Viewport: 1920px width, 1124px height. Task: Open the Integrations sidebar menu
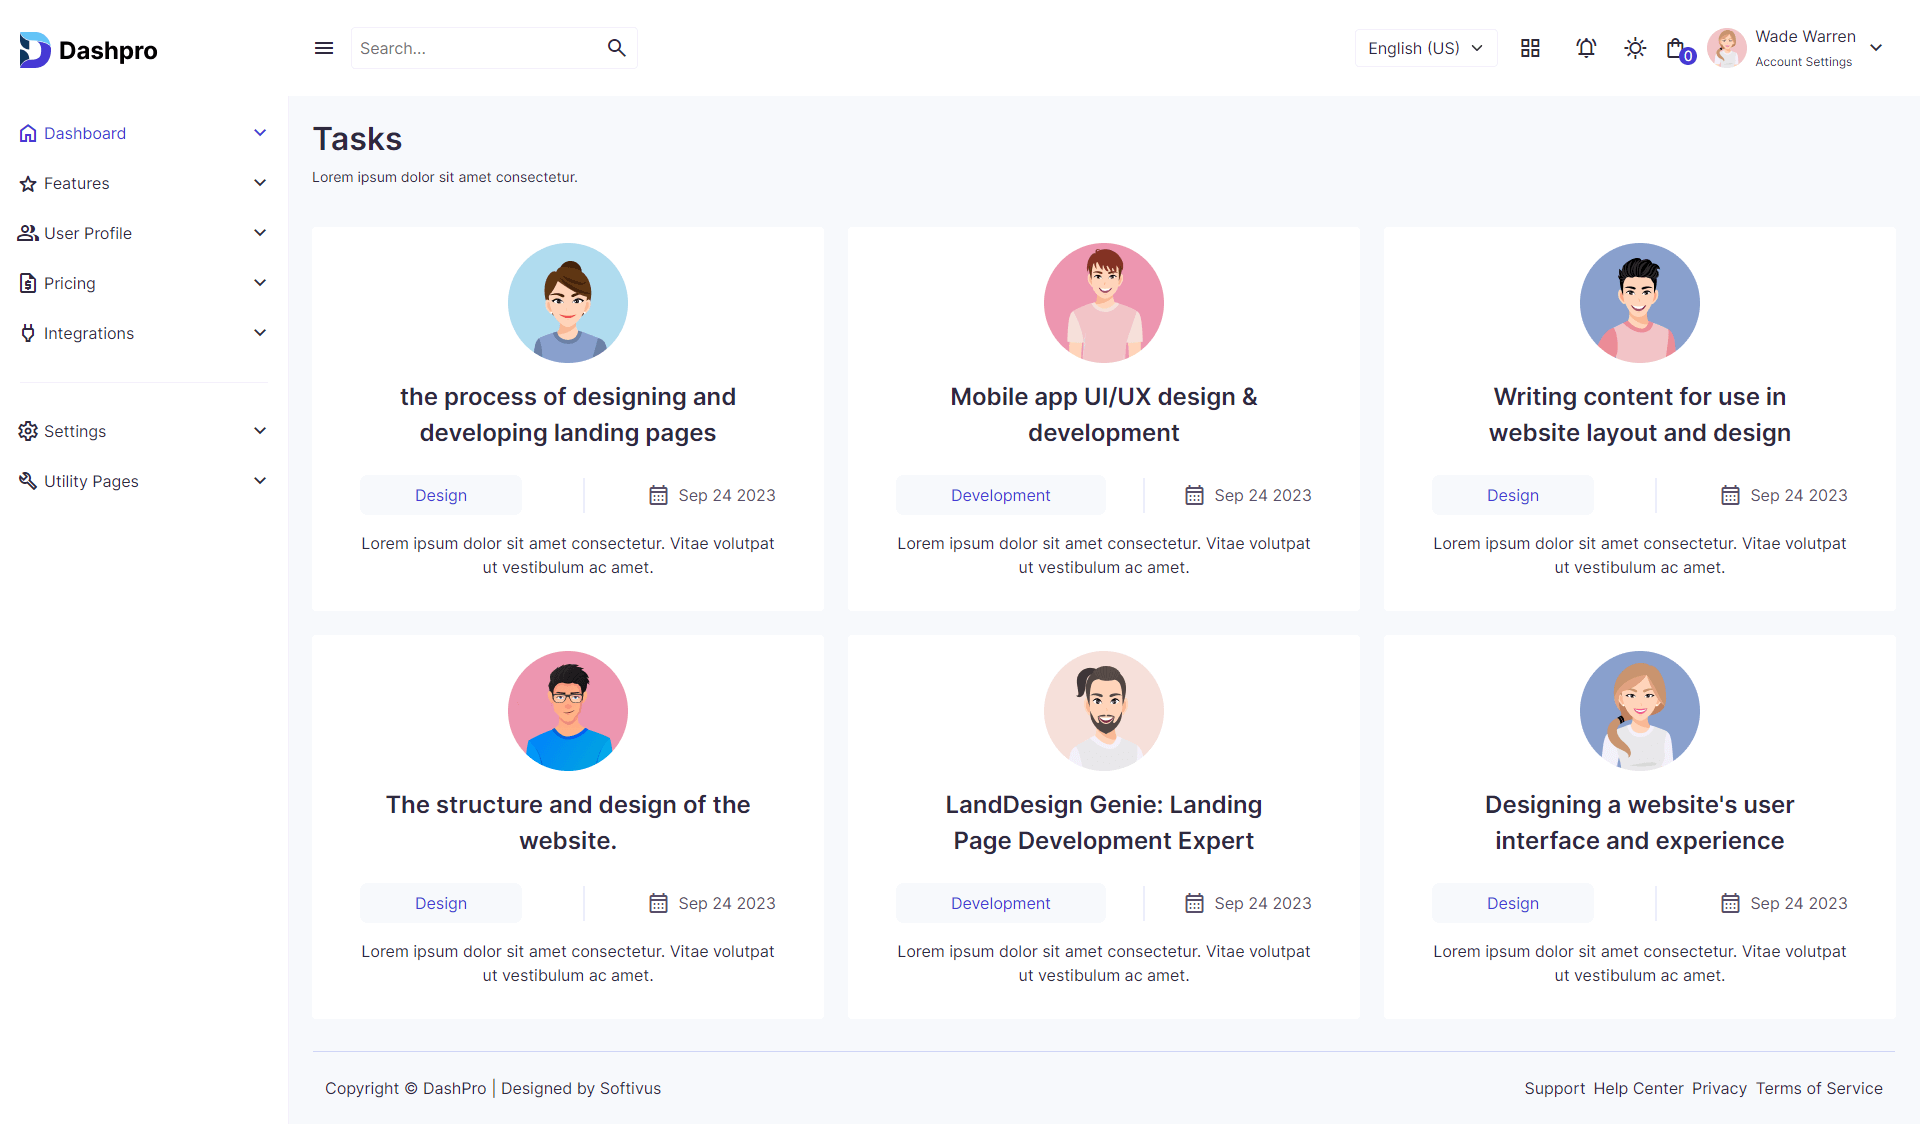click(x=89, y=333)
